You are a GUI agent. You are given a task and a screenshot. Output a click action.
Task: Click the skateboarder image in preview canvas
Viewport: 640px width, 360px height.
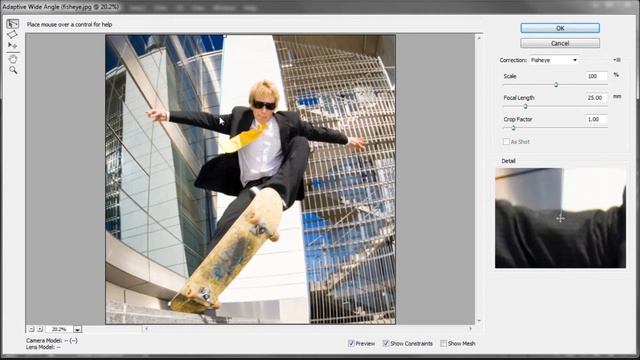[250, 179]
